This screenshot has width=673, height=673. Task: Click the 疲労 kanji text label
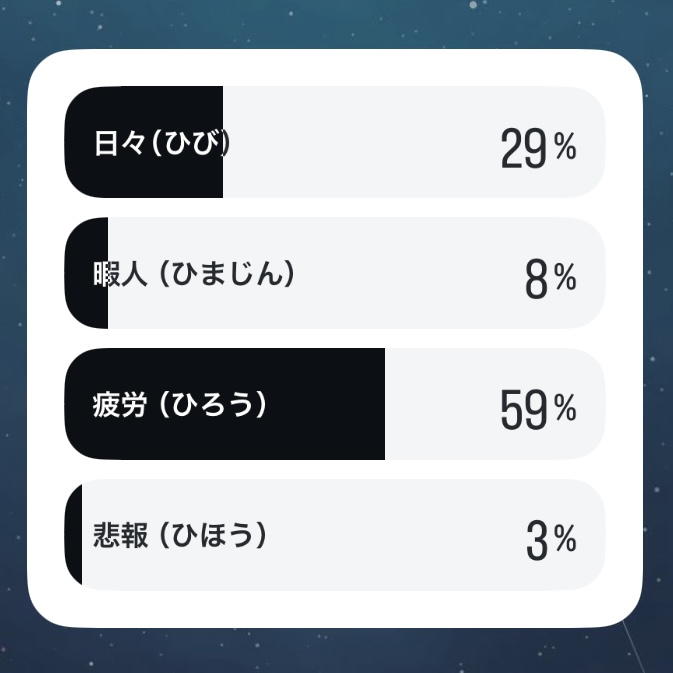click(120, 405)
